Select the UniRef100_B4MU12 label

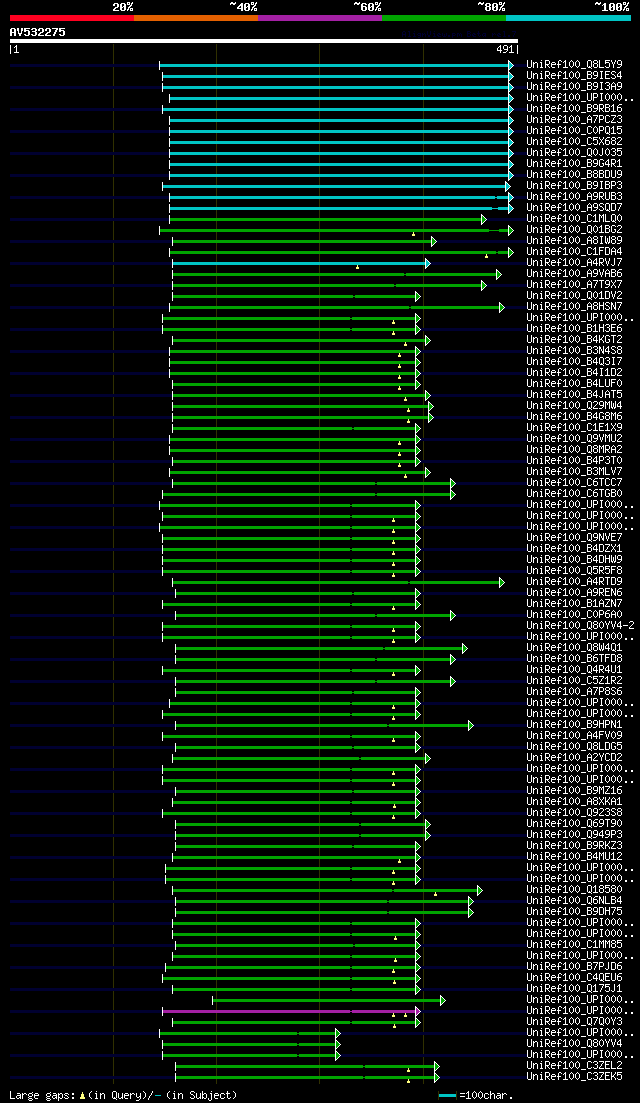click(x=574, y=857)
